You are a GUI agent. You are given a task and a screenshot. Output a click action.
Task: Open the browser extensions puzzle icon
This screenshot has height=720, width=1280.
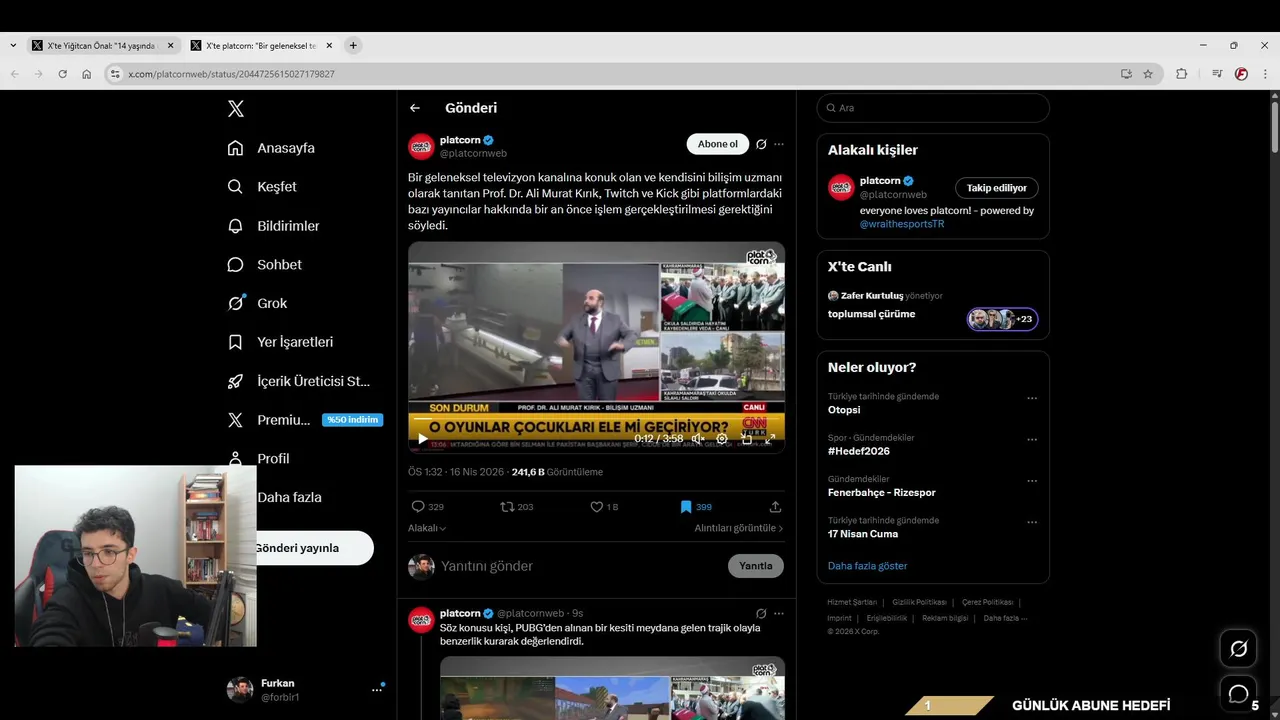tap(1181, 74)
